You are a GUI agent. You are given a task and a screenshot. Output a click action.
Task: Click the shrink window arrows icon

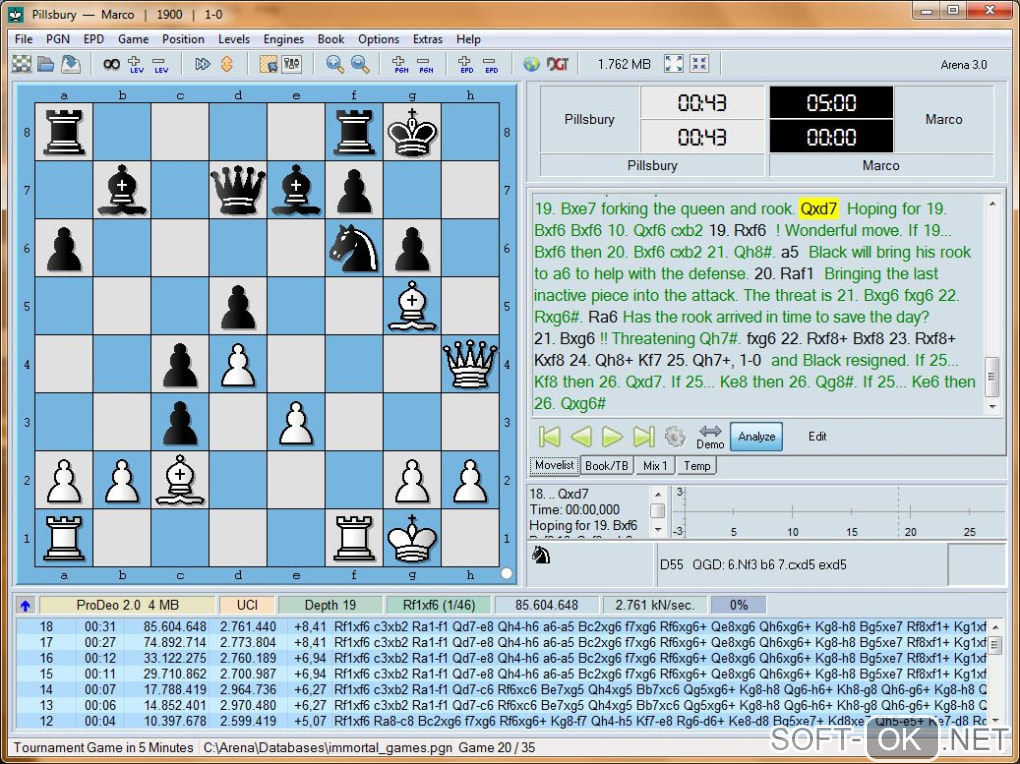point(699,64)
